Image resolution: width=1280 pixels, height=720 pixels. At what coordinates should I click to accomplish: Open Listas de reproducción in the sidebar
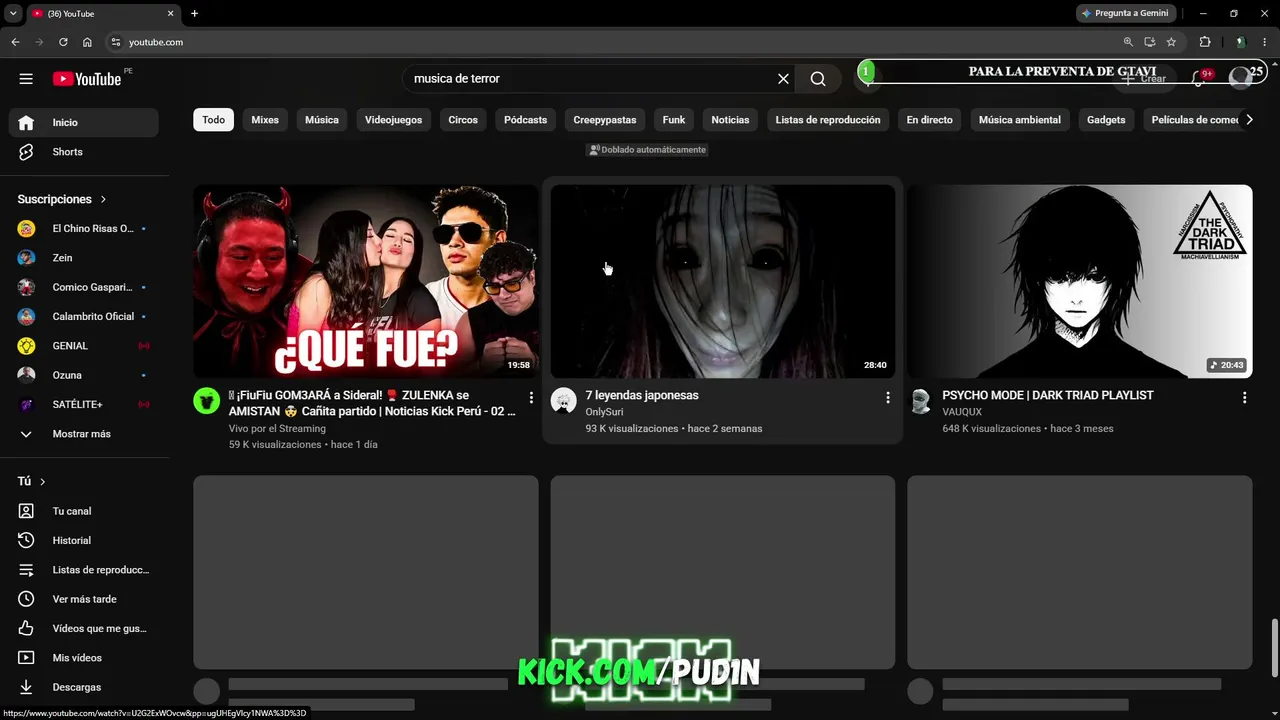[x=84, y=570]
